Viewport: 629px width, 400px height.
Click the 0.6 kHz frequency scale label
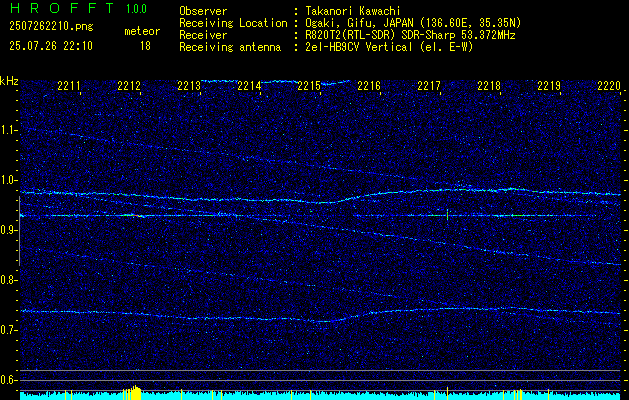[10, 380]
